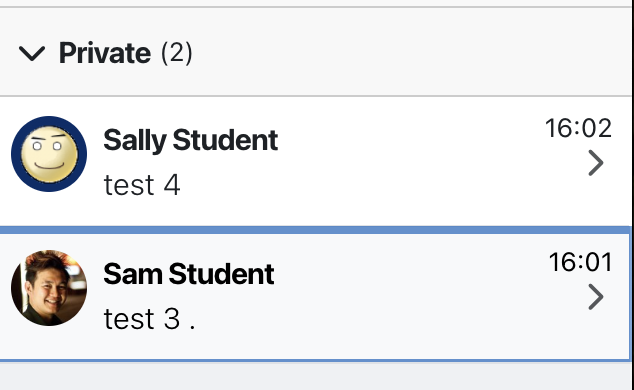634x390 pixels.
Task: Click the divider strip above the Private header
Action: pos(315,3)
